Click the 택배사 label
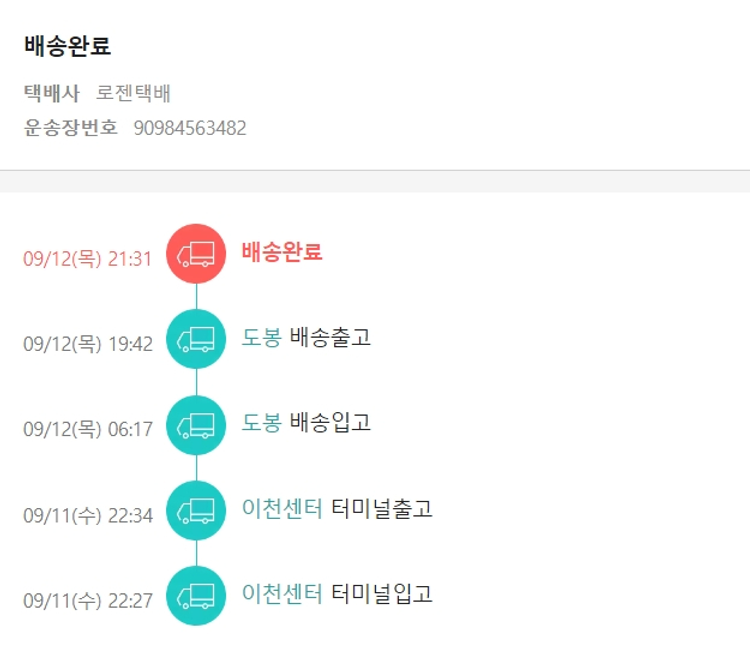The height and width of the screenshot is (653, 750). click(x=52, y=94)
